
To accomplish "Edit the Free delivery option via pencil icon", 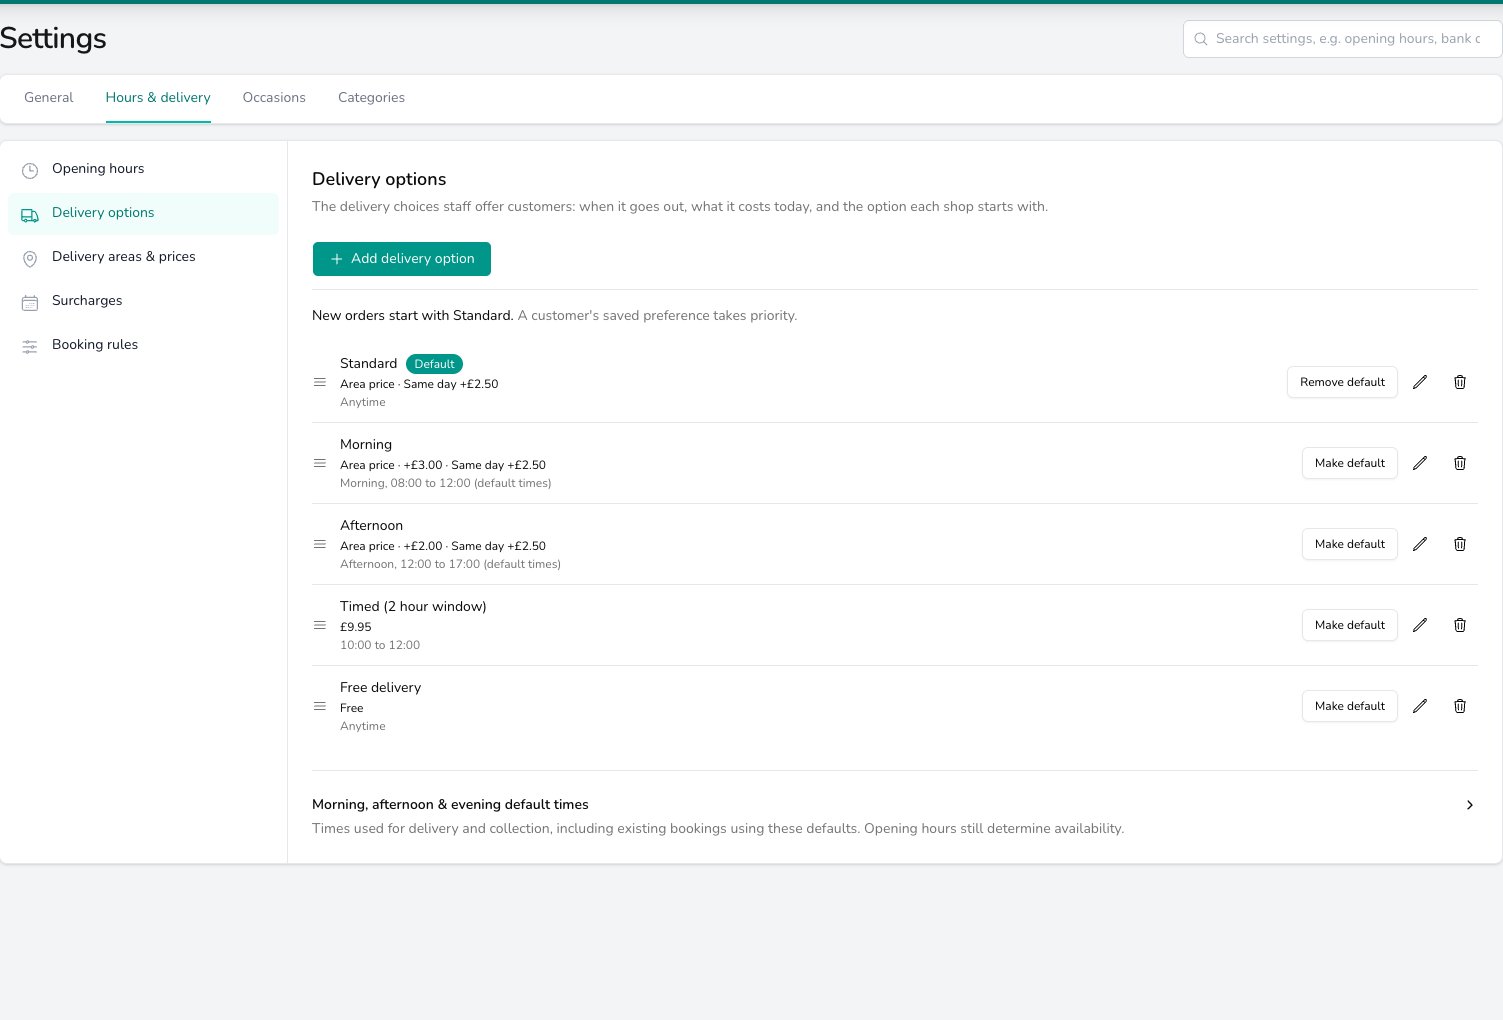I will pyautogui.click(x=1420, y=706).
